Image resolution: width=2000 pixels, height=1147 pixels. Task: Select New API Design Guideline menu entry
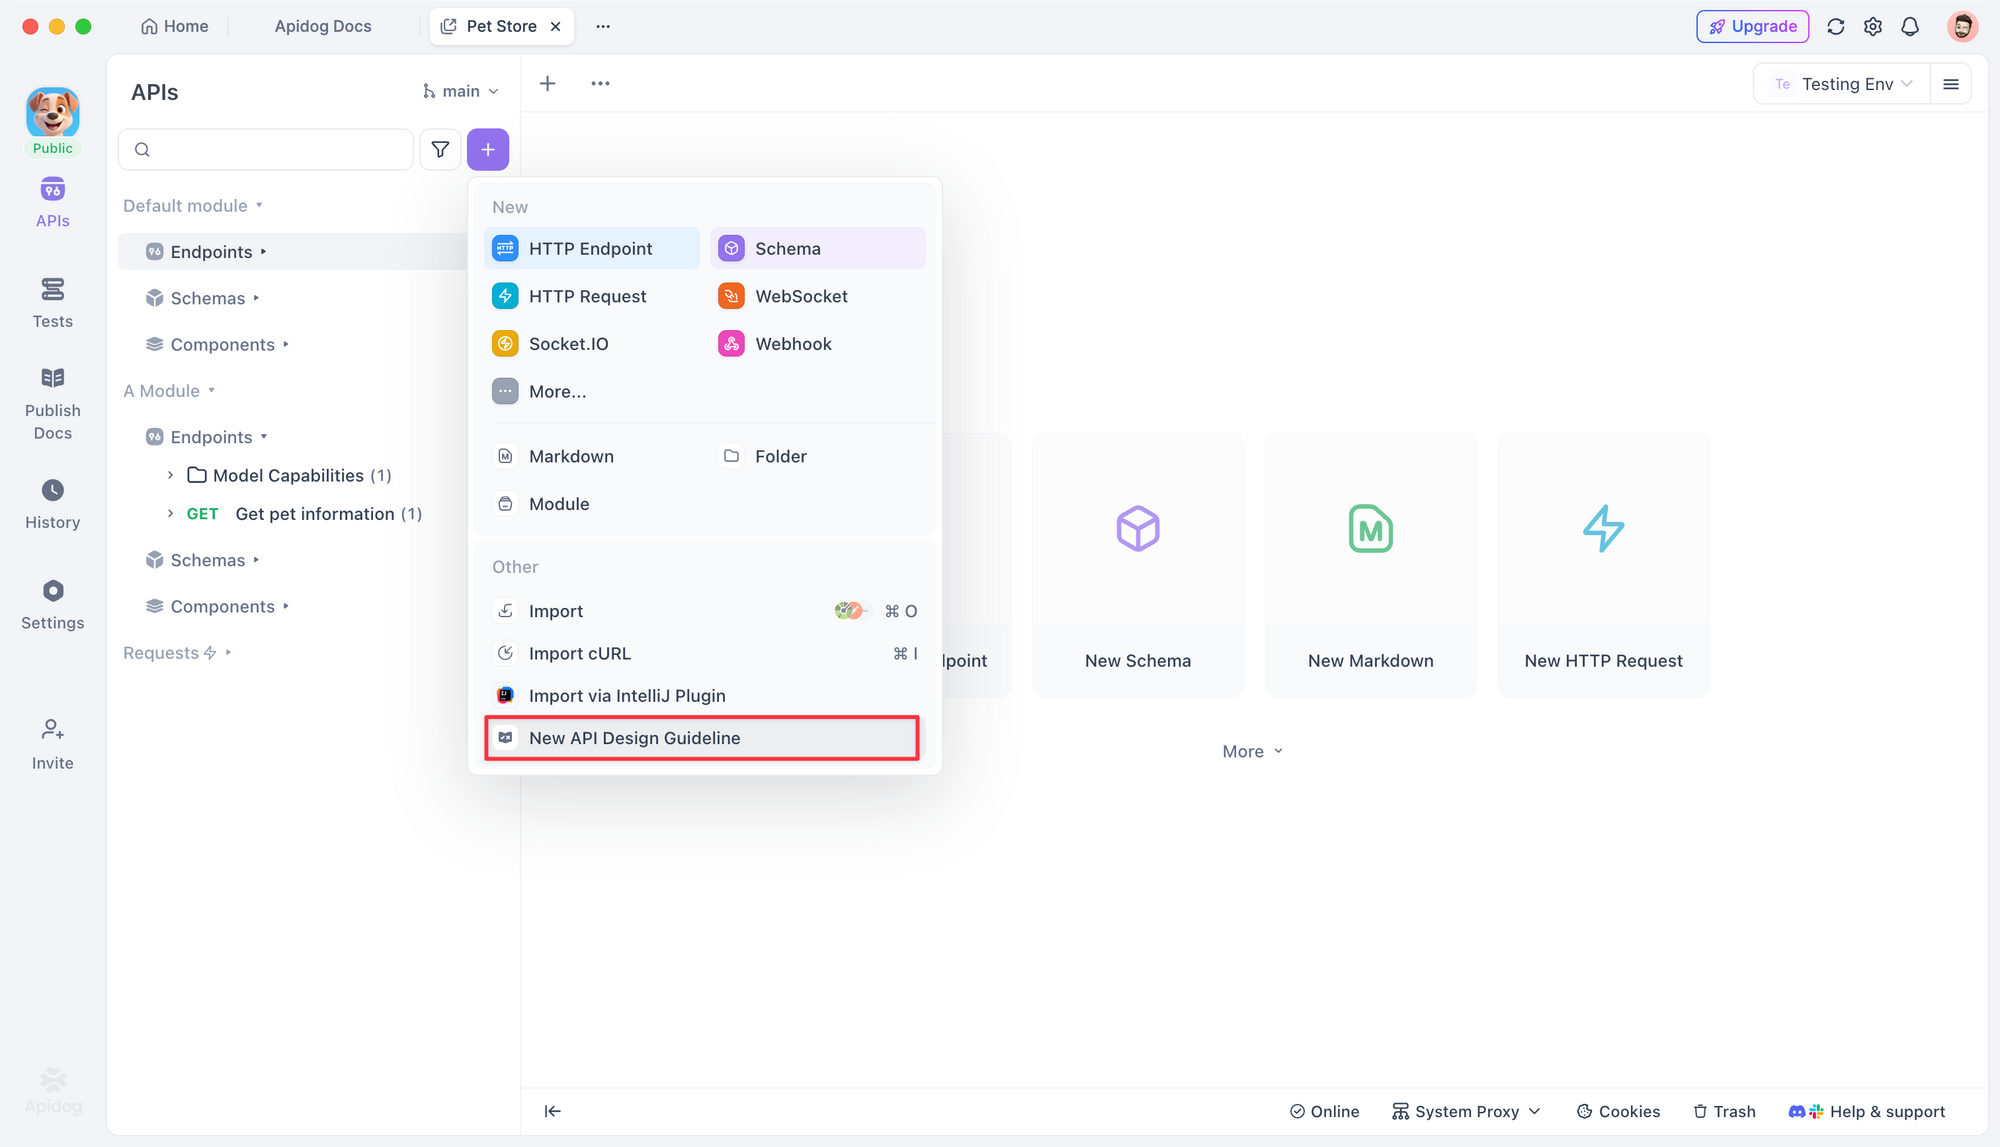pos(634,737)
